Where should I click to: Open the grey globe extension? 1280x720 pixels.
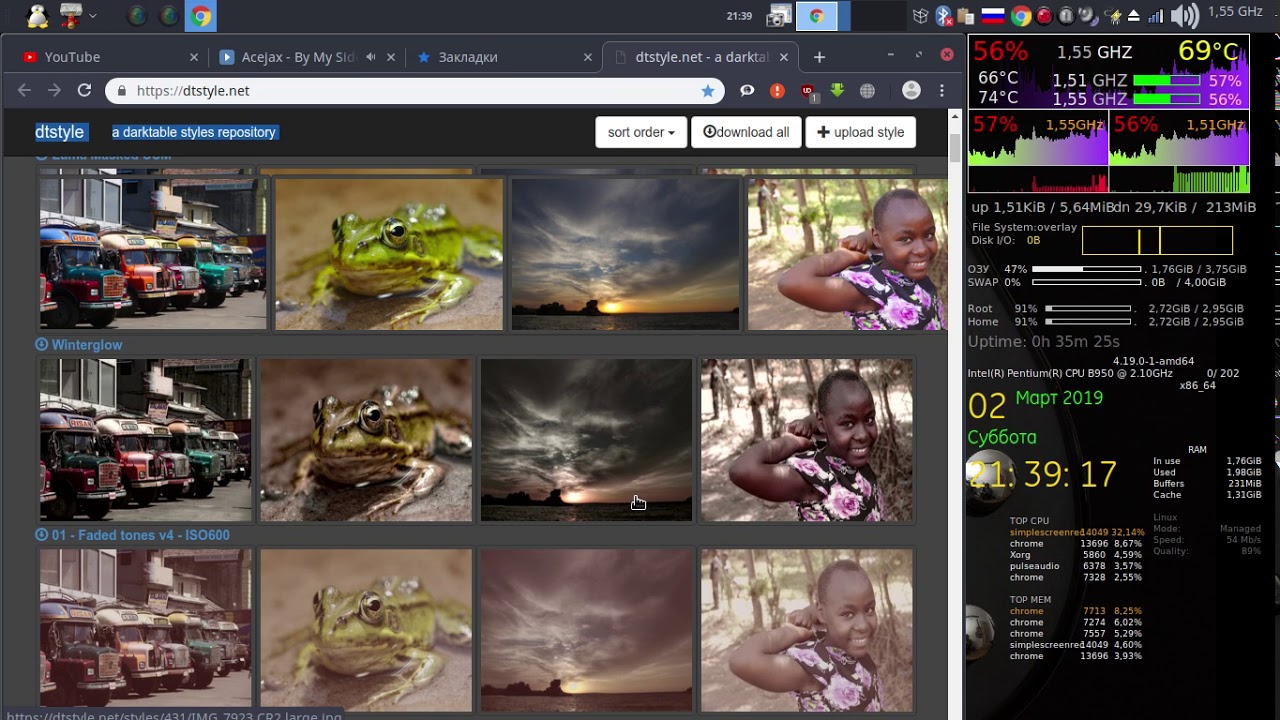pos(867,91)
